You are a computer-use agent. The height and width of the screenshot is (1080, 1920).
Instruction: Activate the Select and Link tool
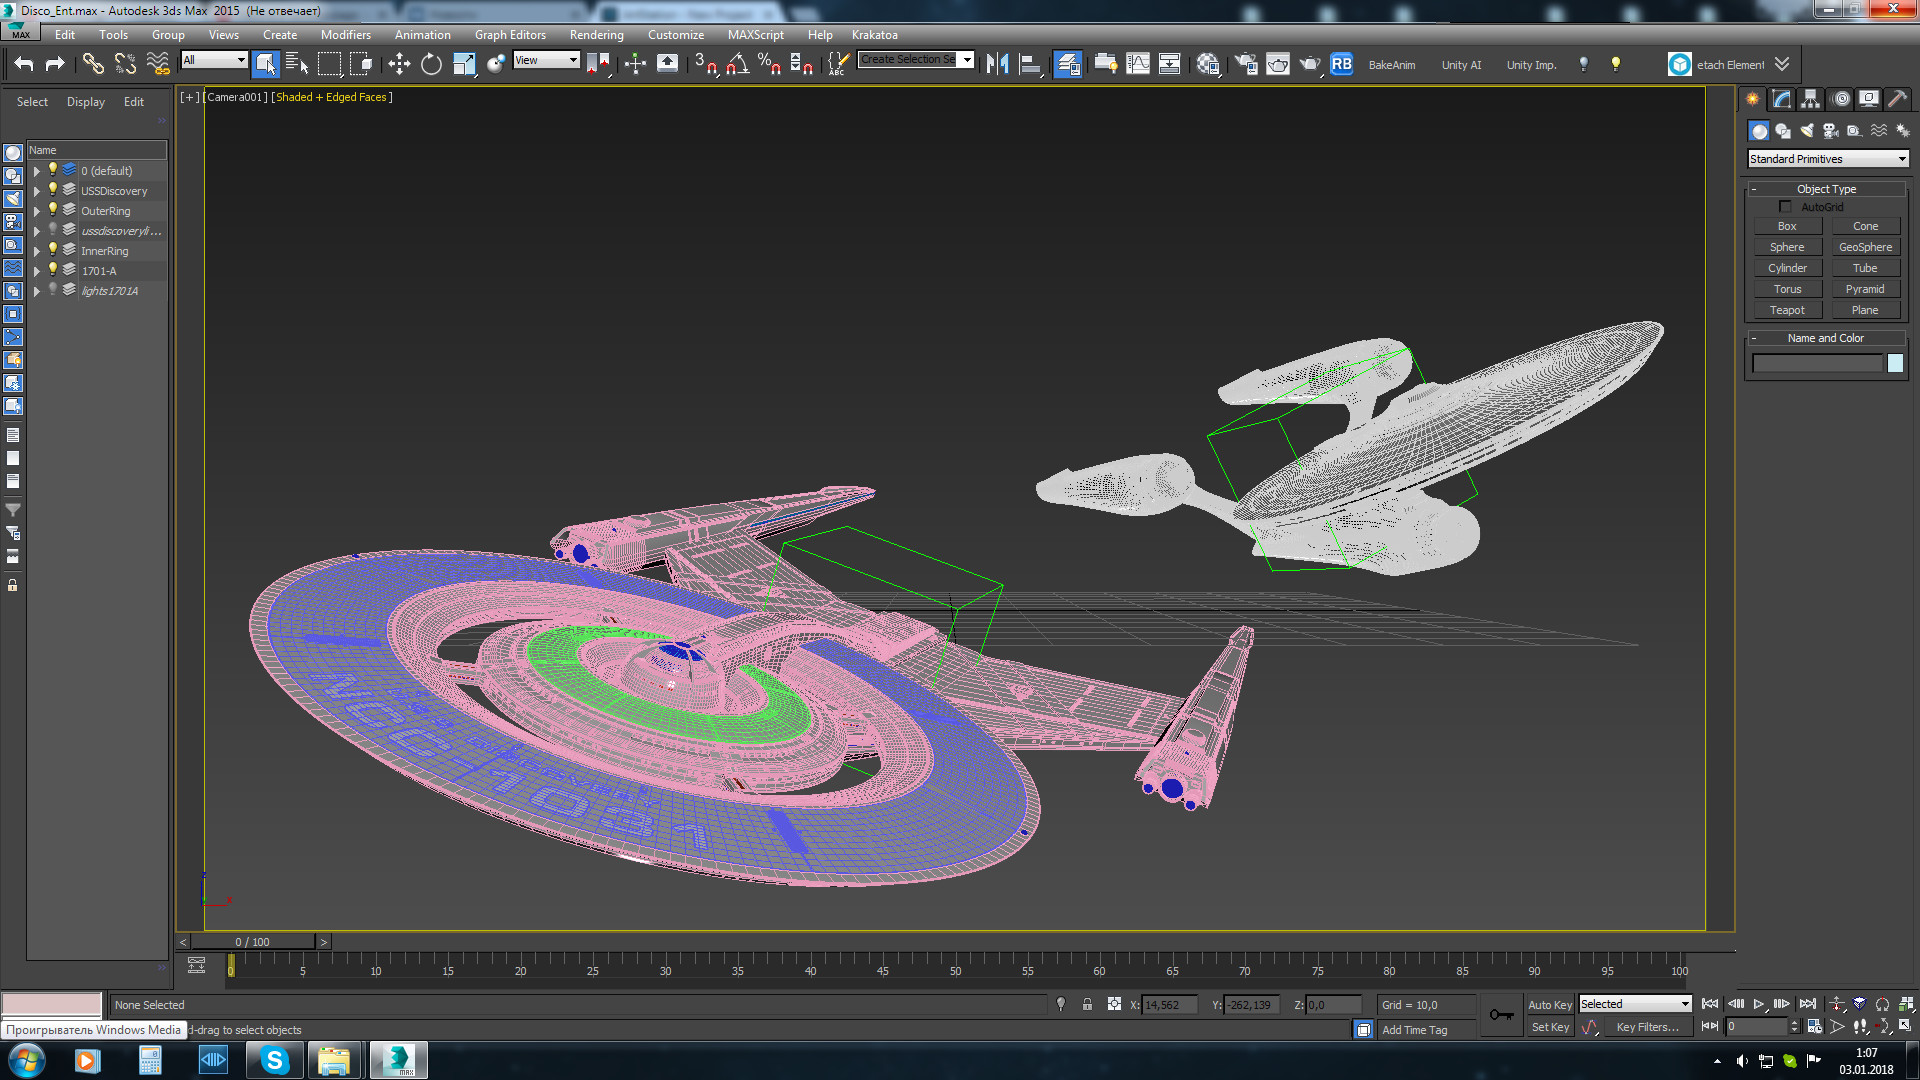coord(93,64)
